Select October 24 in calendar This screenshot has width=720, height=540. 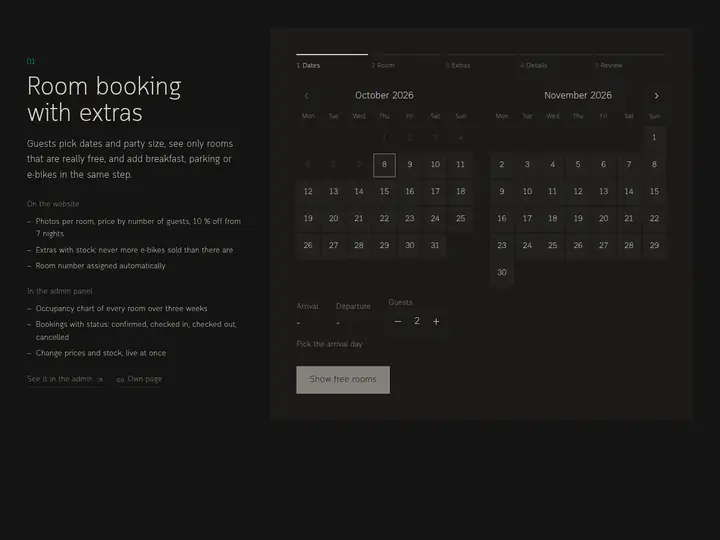point(435,219)
